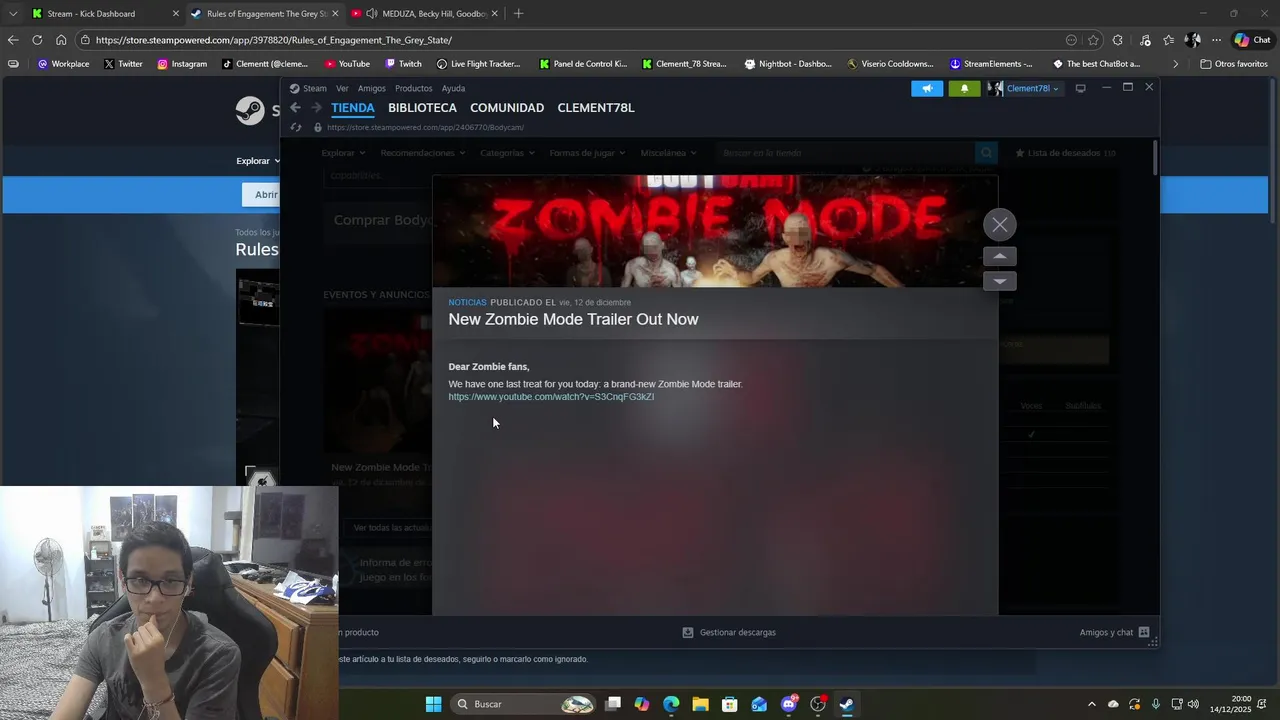Open the Live Flight Tracker bookmark
1280x720 pixels.
478,64
